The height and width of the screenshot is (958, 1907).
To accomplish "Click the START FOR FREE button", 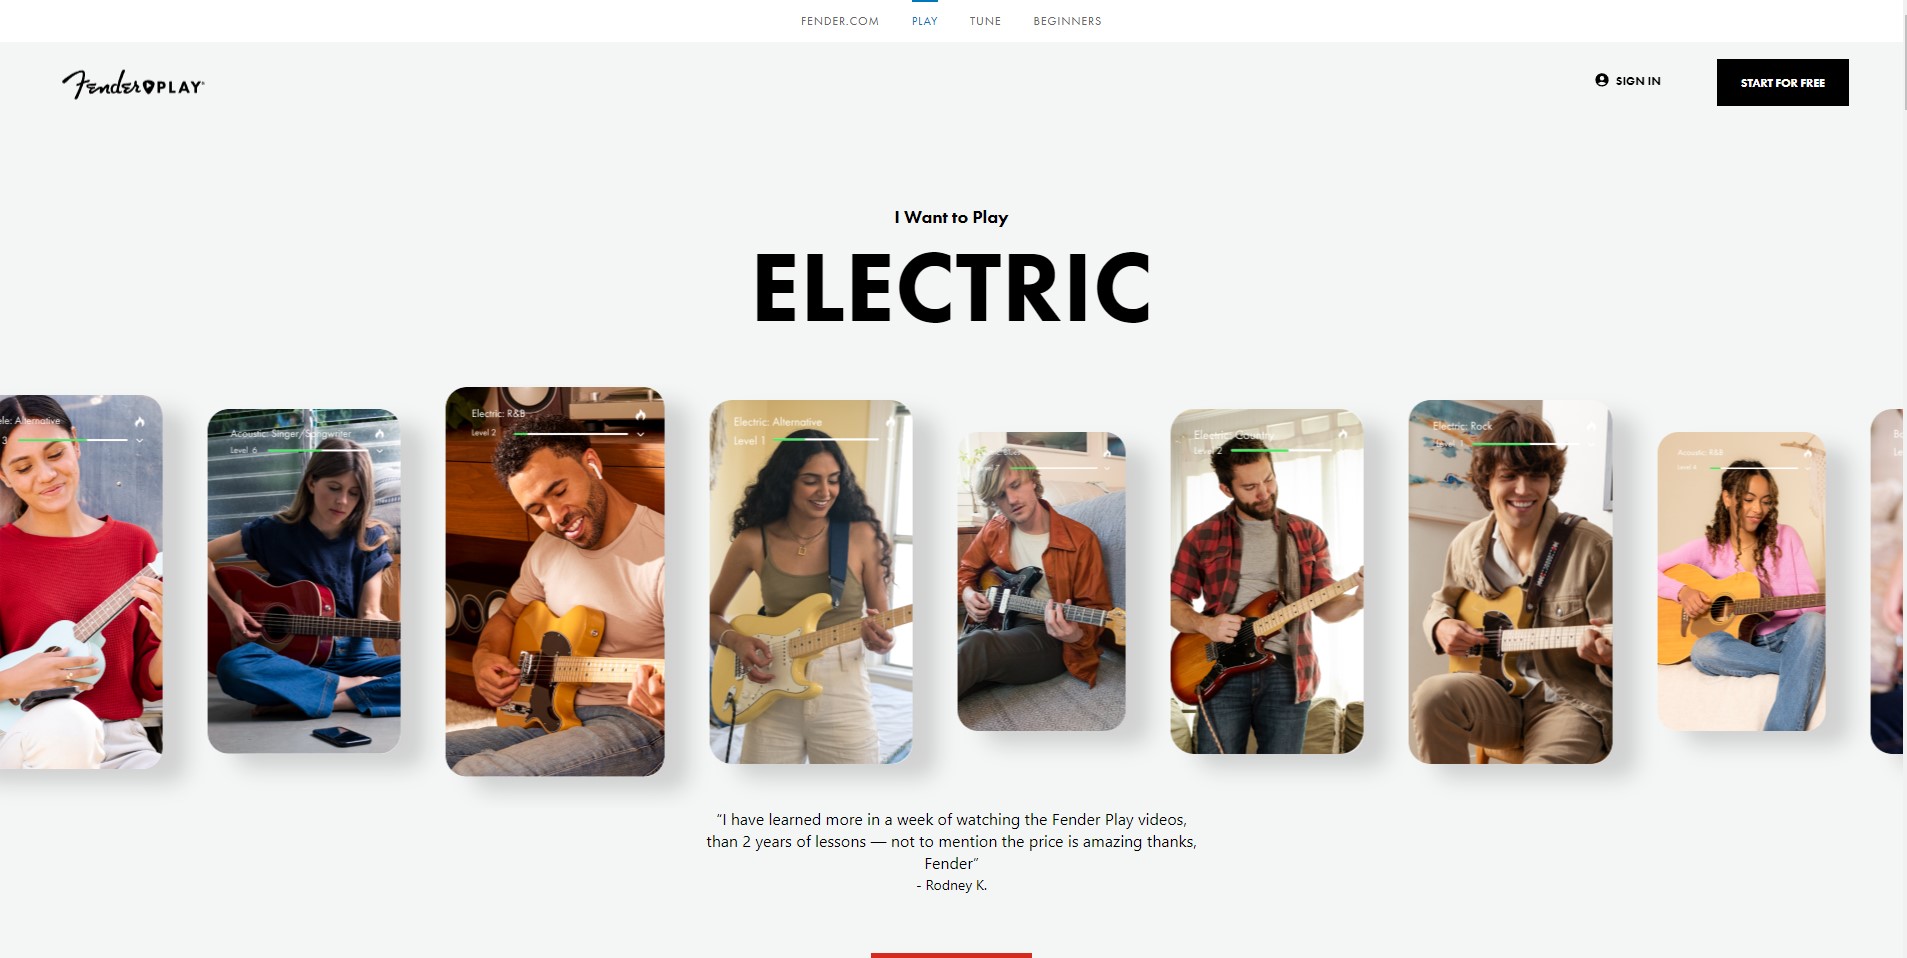I will coord(1782,82).
